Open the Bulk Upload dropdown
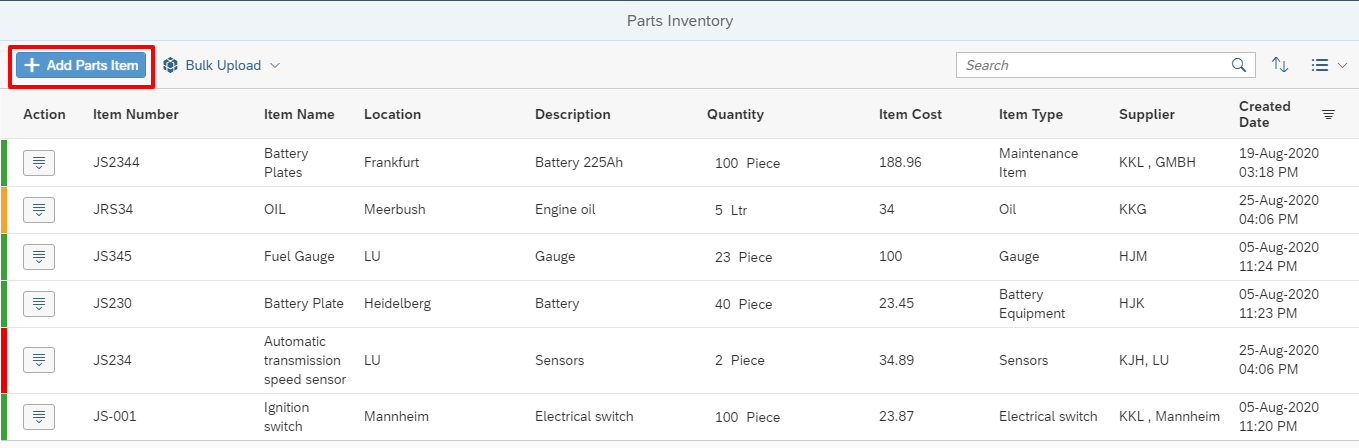This screenshot has height=448, width=1359. [x=221, y=65]
